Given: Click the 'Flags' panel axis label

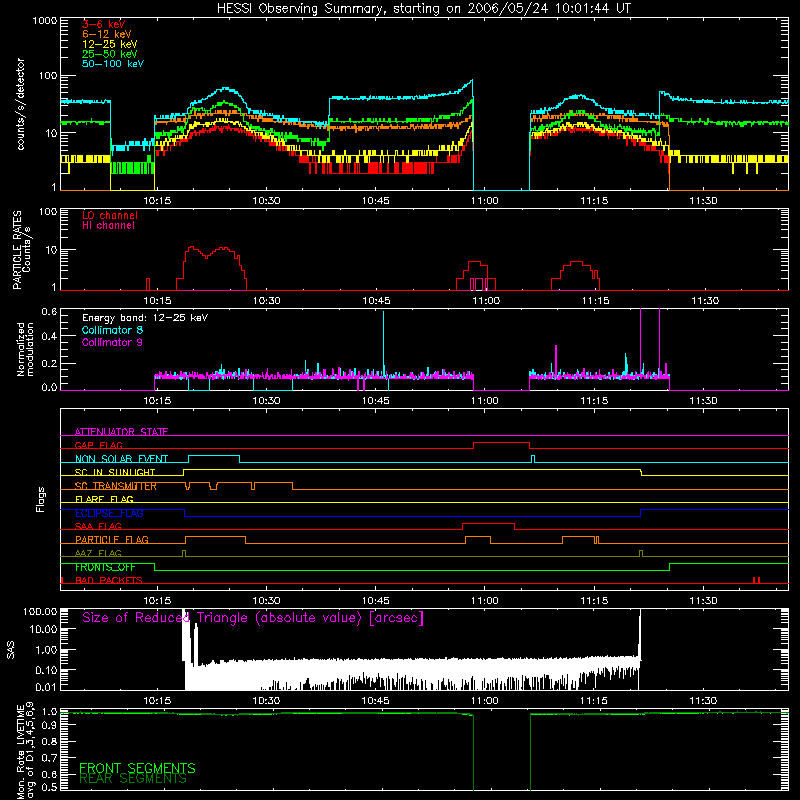Looking at the screenshot, I should 41,499.
